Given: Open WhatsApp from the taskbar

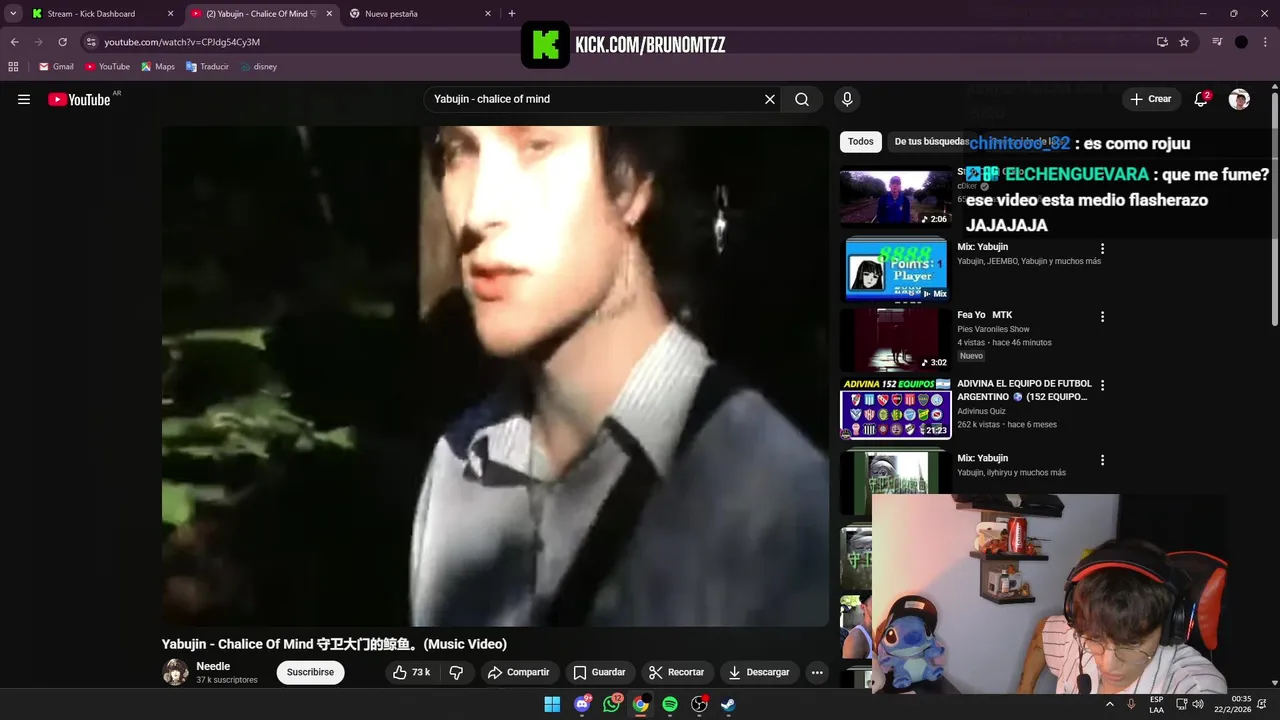Looking at the screenshot, I should tap(611, 704).
